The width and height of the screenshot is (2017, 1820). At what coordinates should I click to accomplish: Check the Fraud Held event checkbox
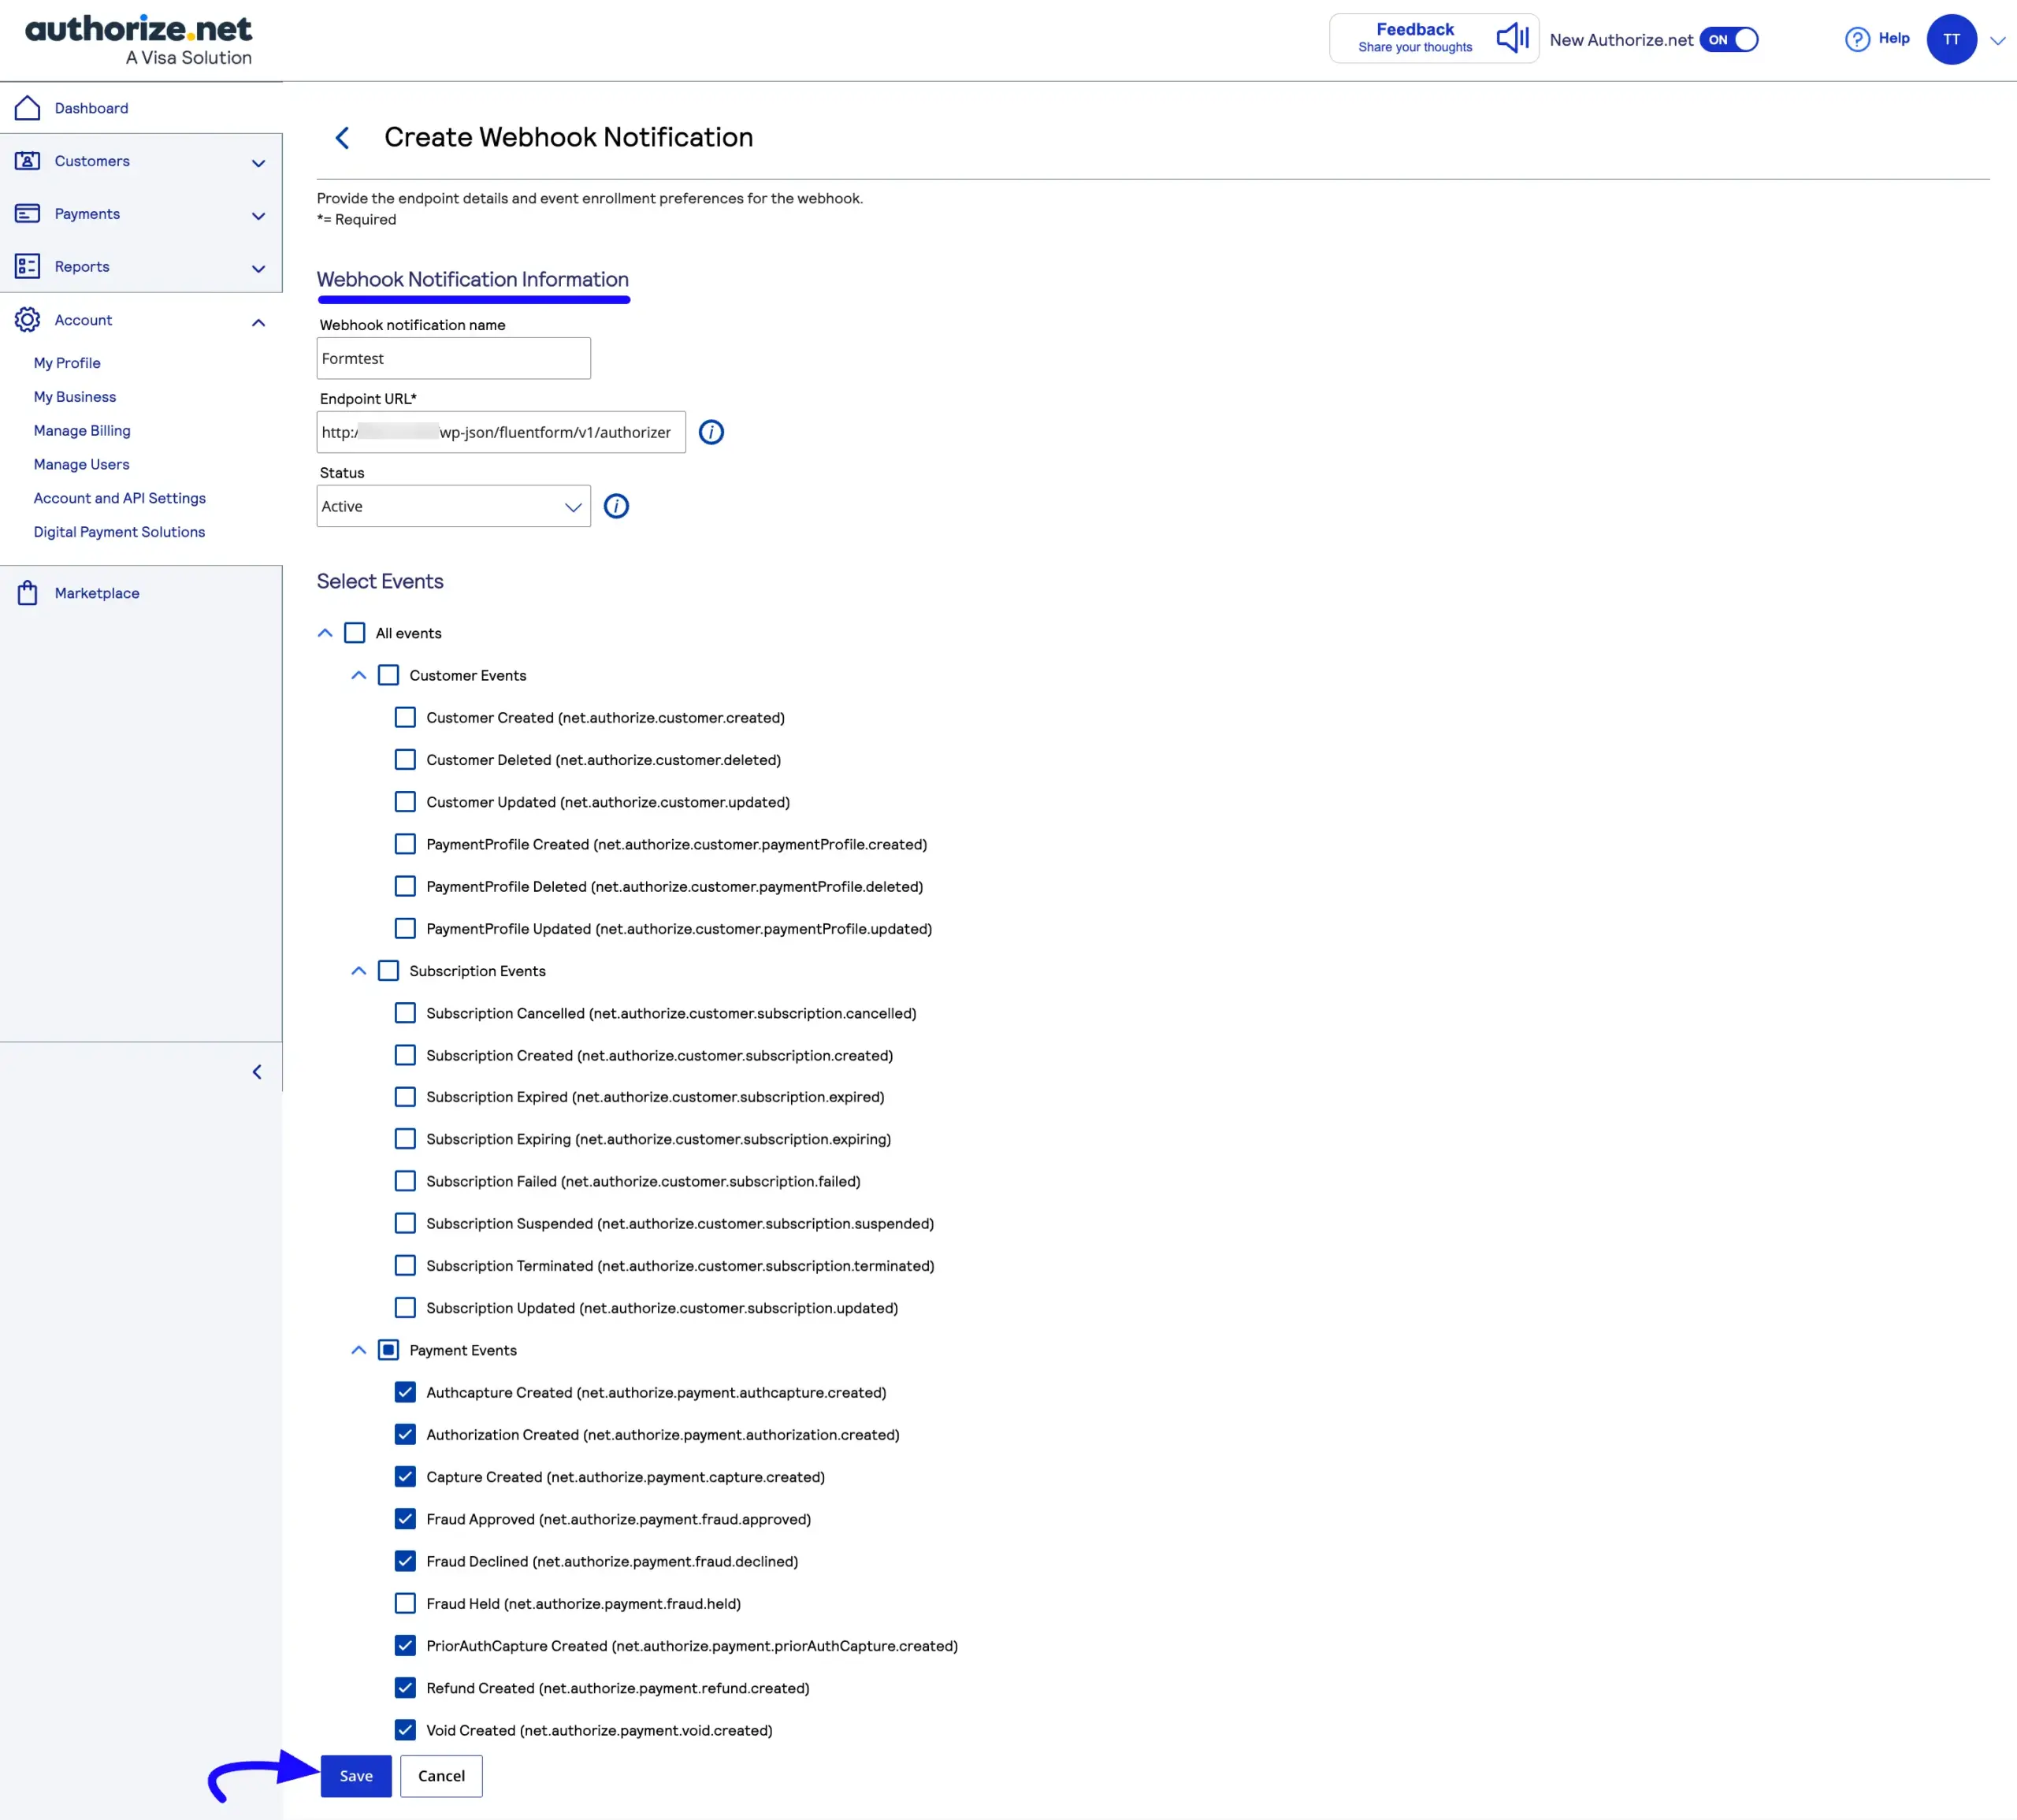(405, 1603)
